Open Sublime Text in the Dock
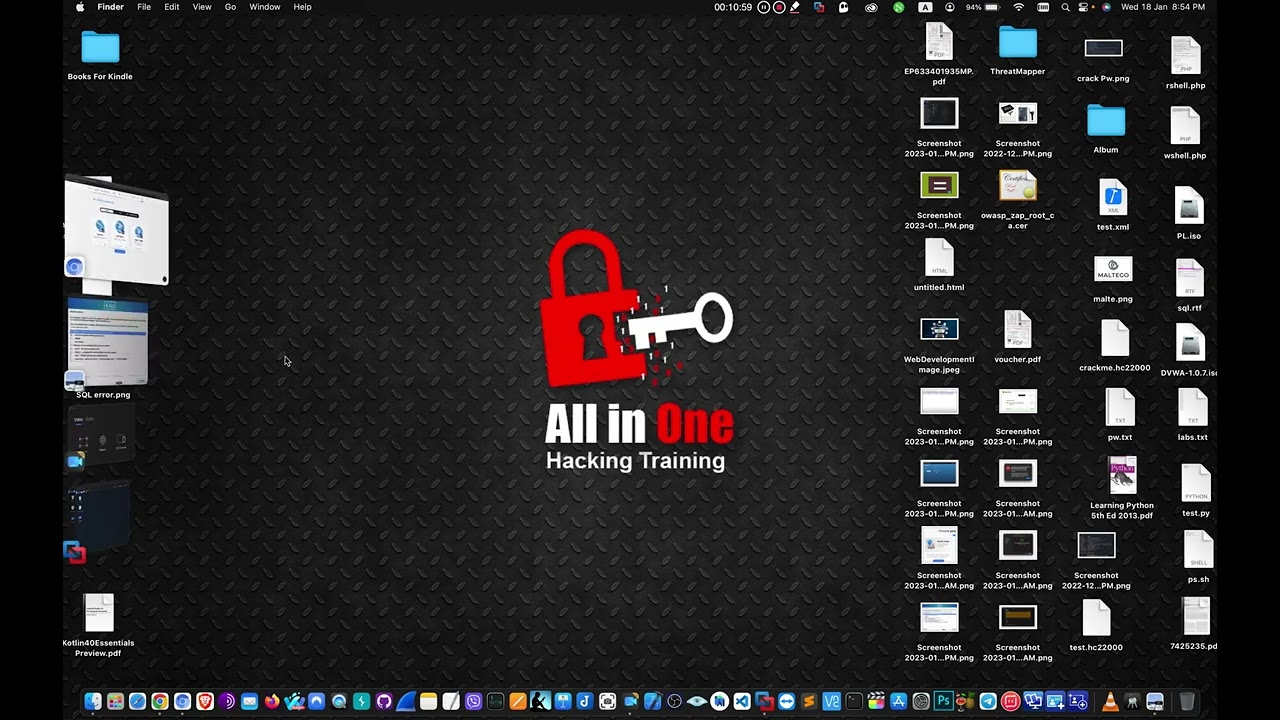1280x720 pixels. [x=809, y=702]
